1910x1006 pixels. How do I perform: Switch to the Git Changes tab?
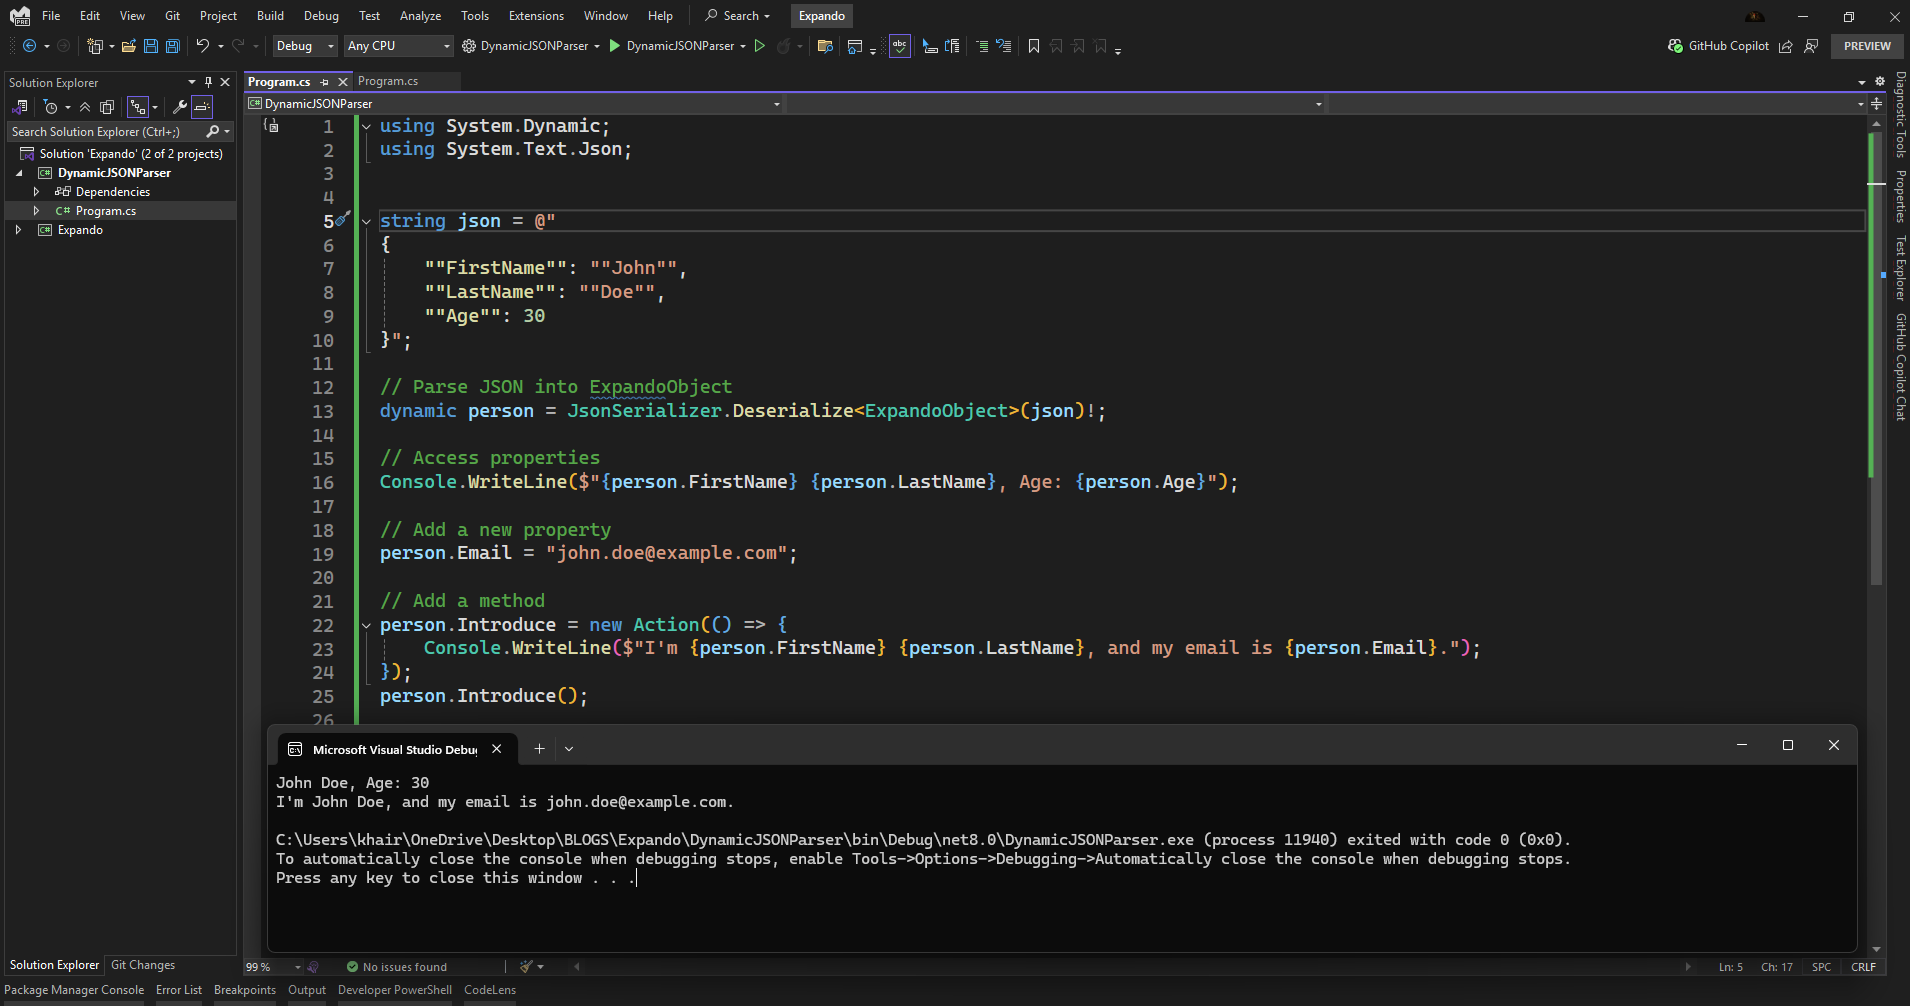tap(142, 965)
